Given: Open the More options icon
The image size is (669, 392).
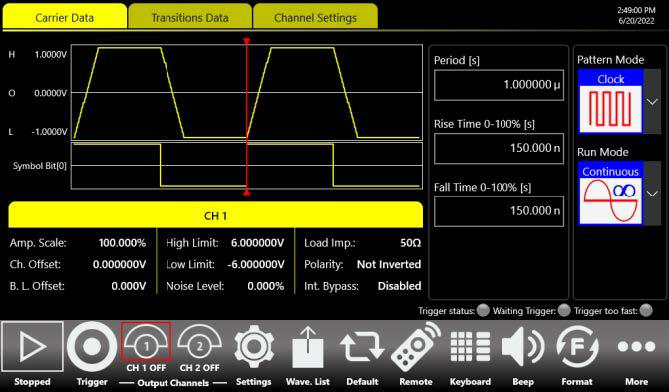Looking at the screenshot, I should point(636,346).
